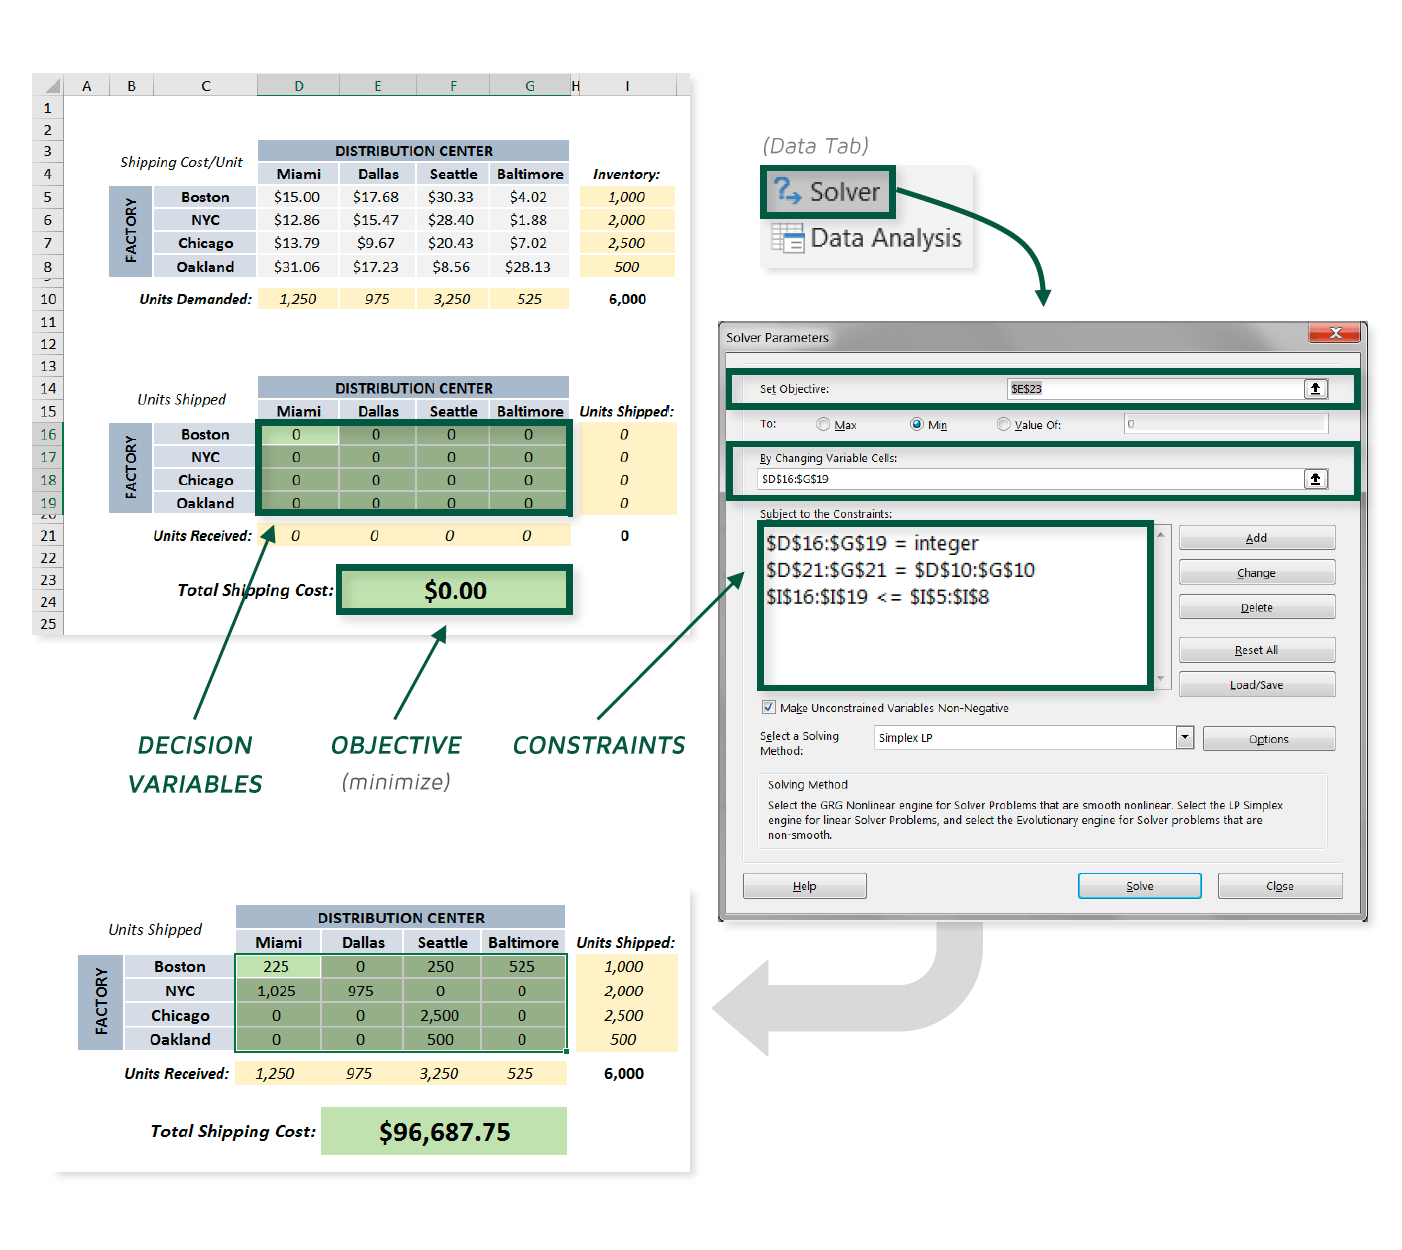This screenshot has width=1402, height=1250.
Task: Toggle Make Unconstrained Variables Non-Negative checkbox
Action: pos(768,708)
